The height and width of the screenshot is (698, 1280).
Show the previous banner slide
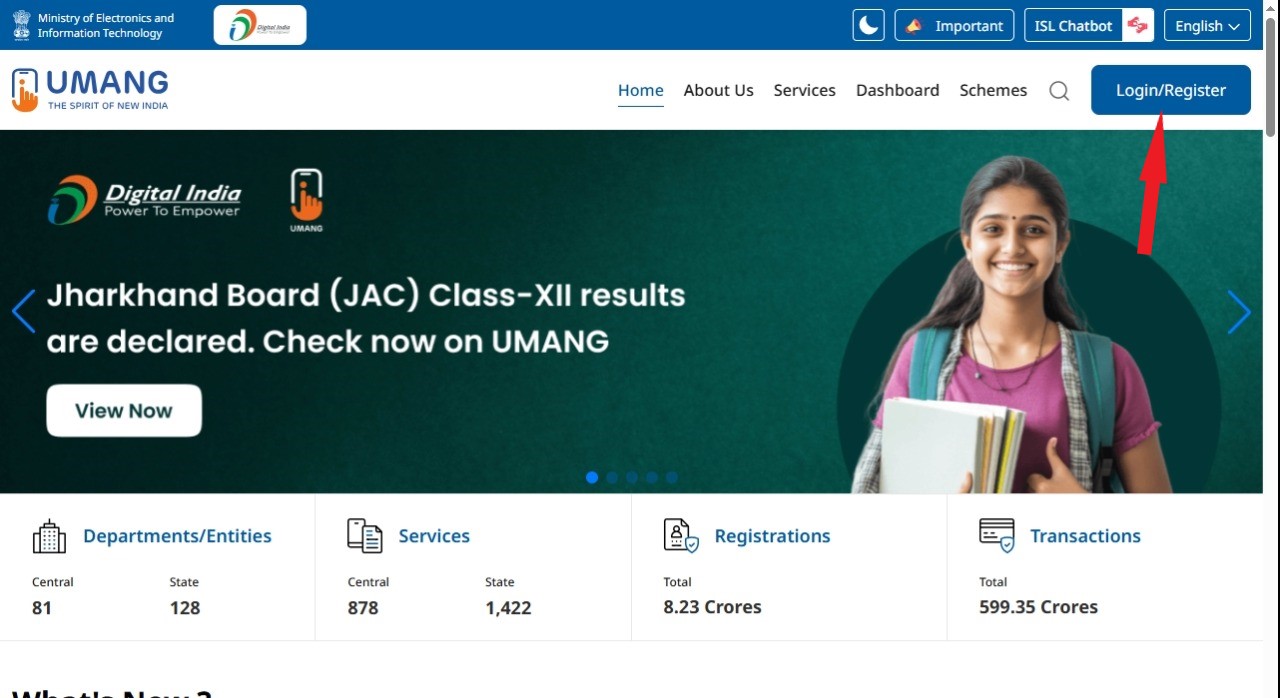pyautogui.click(x=24, y=311)
